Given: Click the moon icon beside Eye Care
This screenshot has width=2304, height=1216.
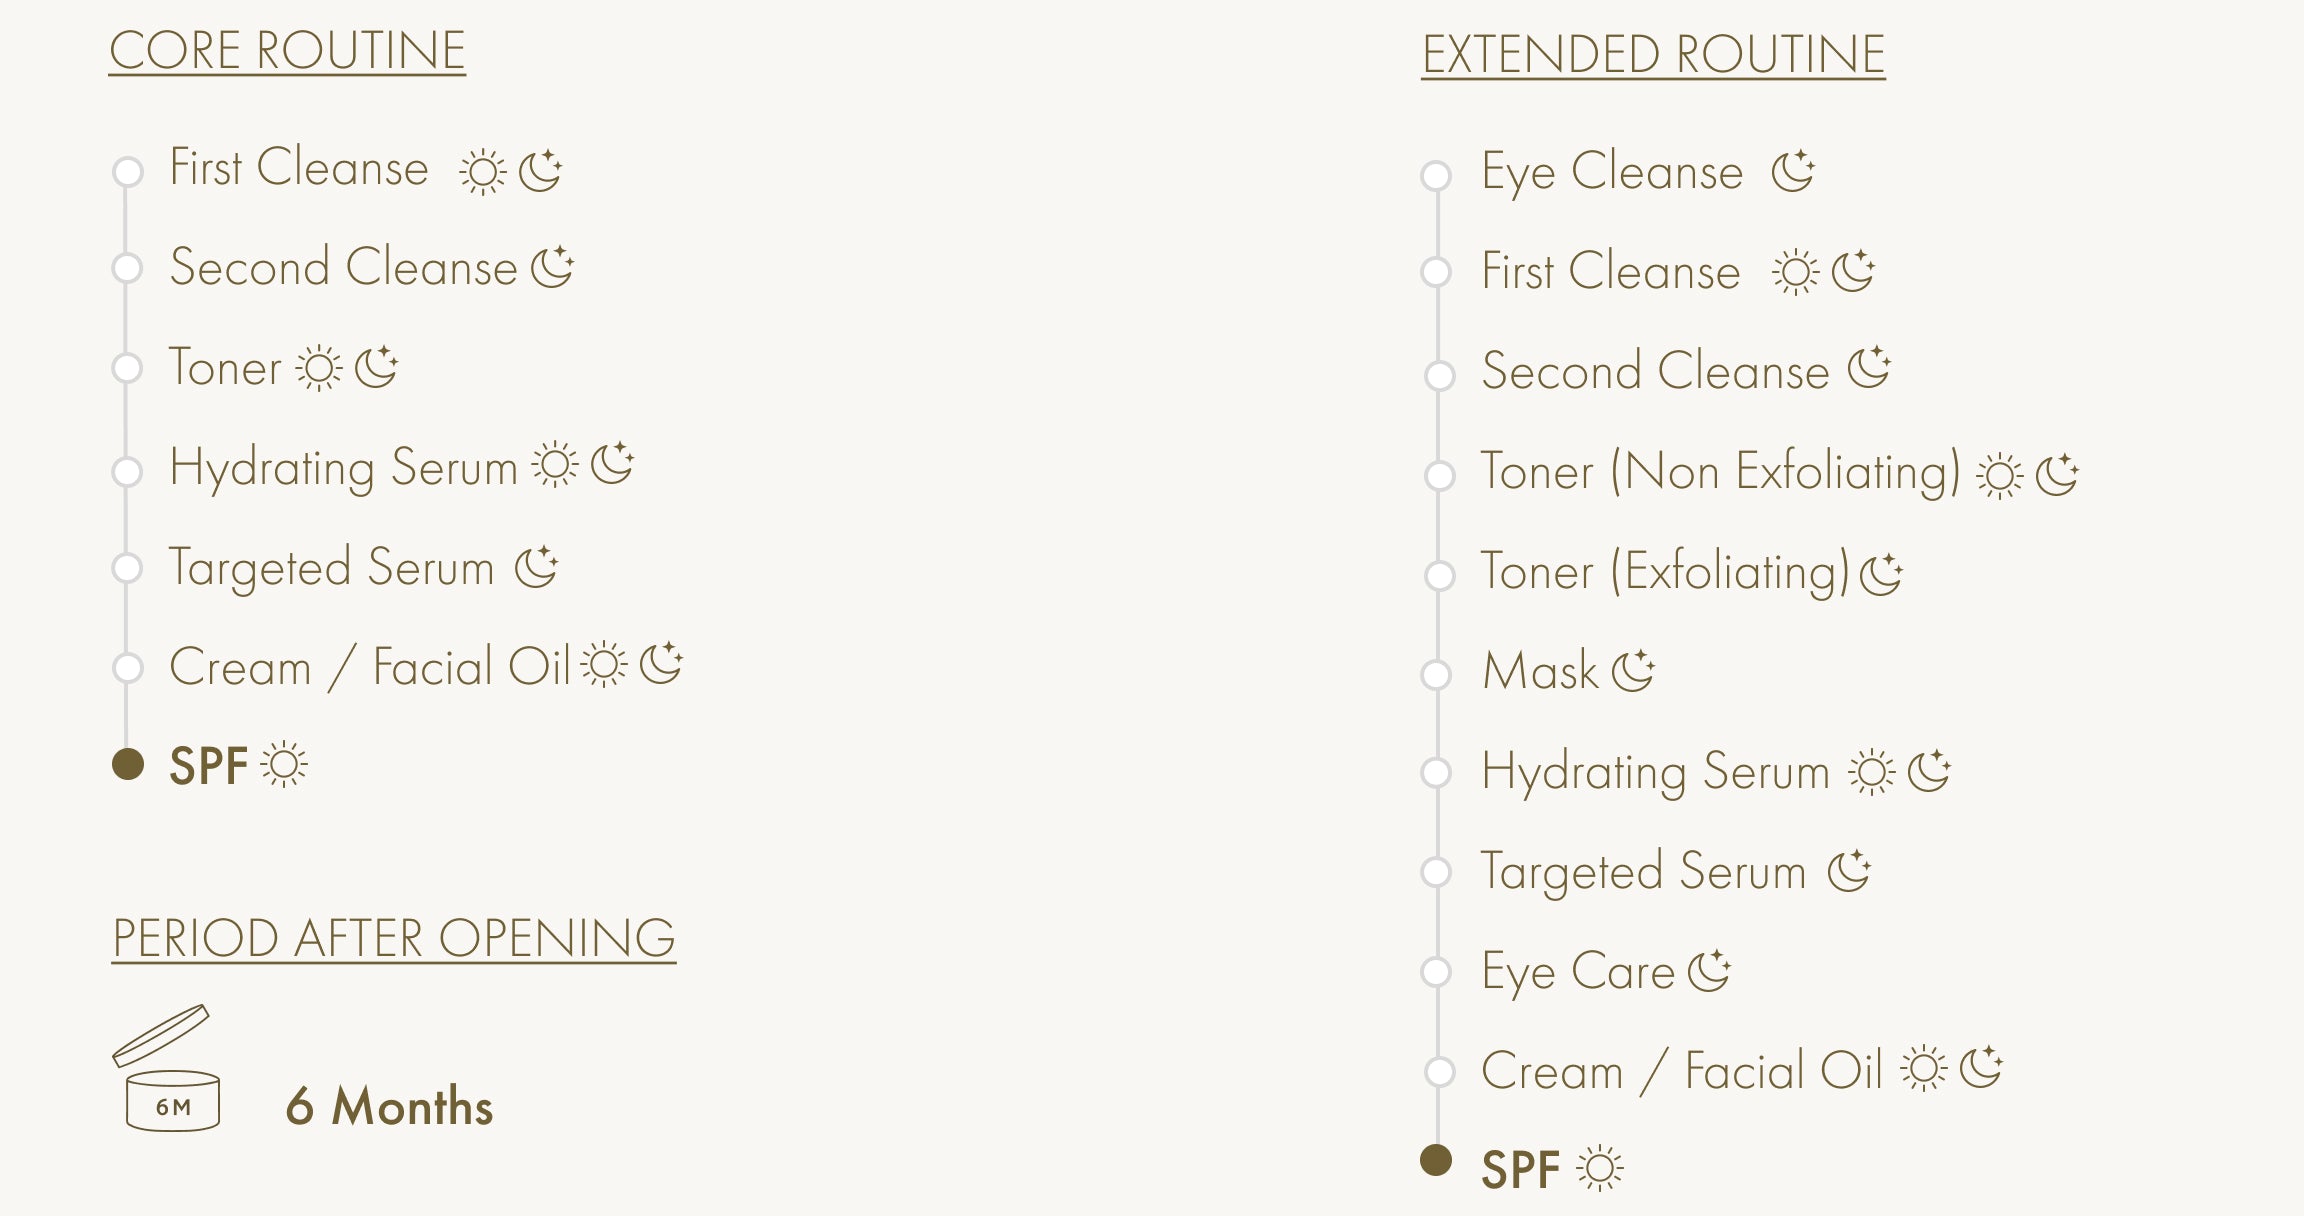Looking at the screenshot, I should (x=1709, y=970).
